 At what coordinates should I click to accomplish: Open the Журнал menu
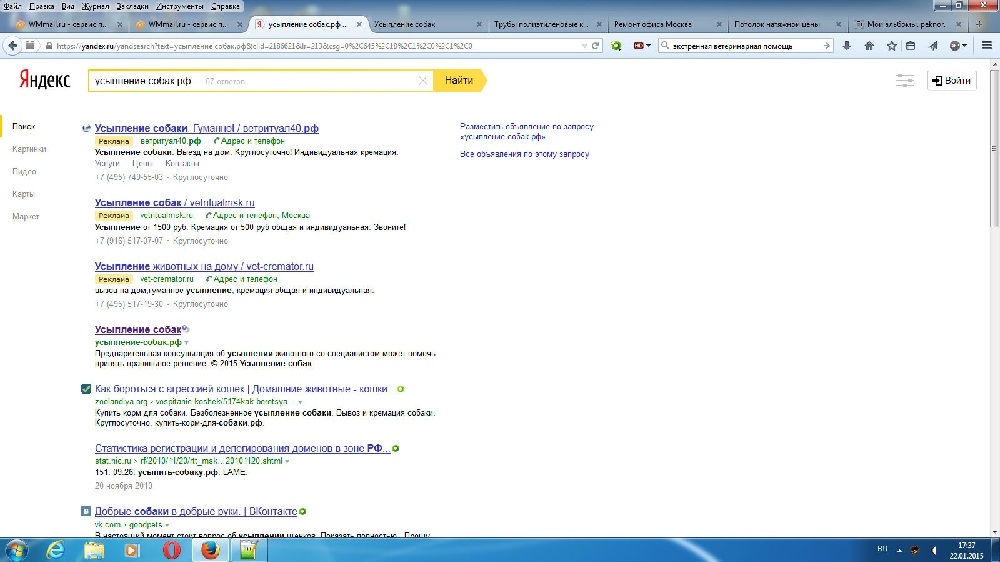click(x=95, y=6)
